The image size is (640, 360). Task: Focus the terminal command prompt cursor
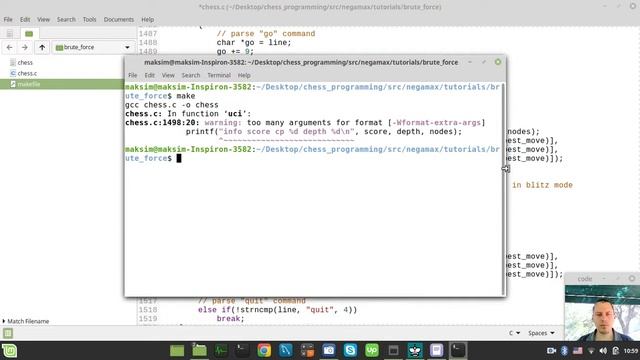179,158
